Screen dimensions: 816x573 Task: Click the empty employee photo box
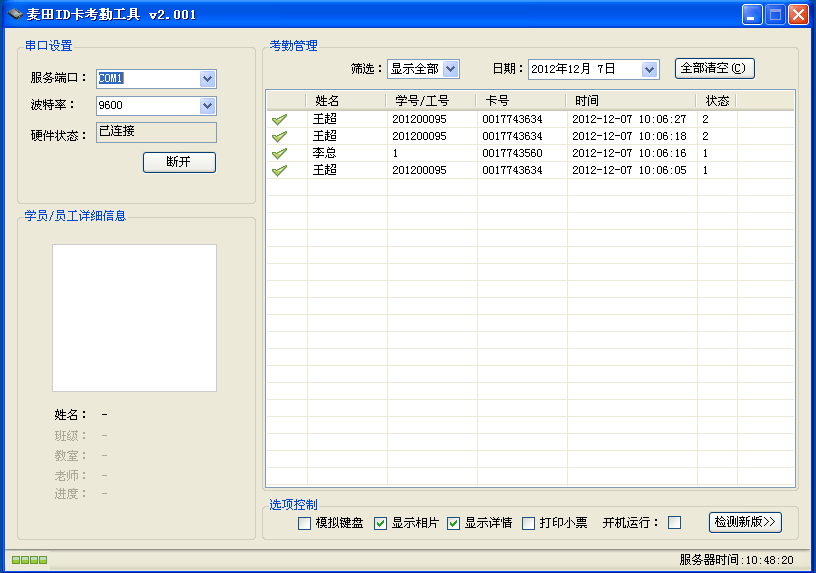(x=134, y=318)
